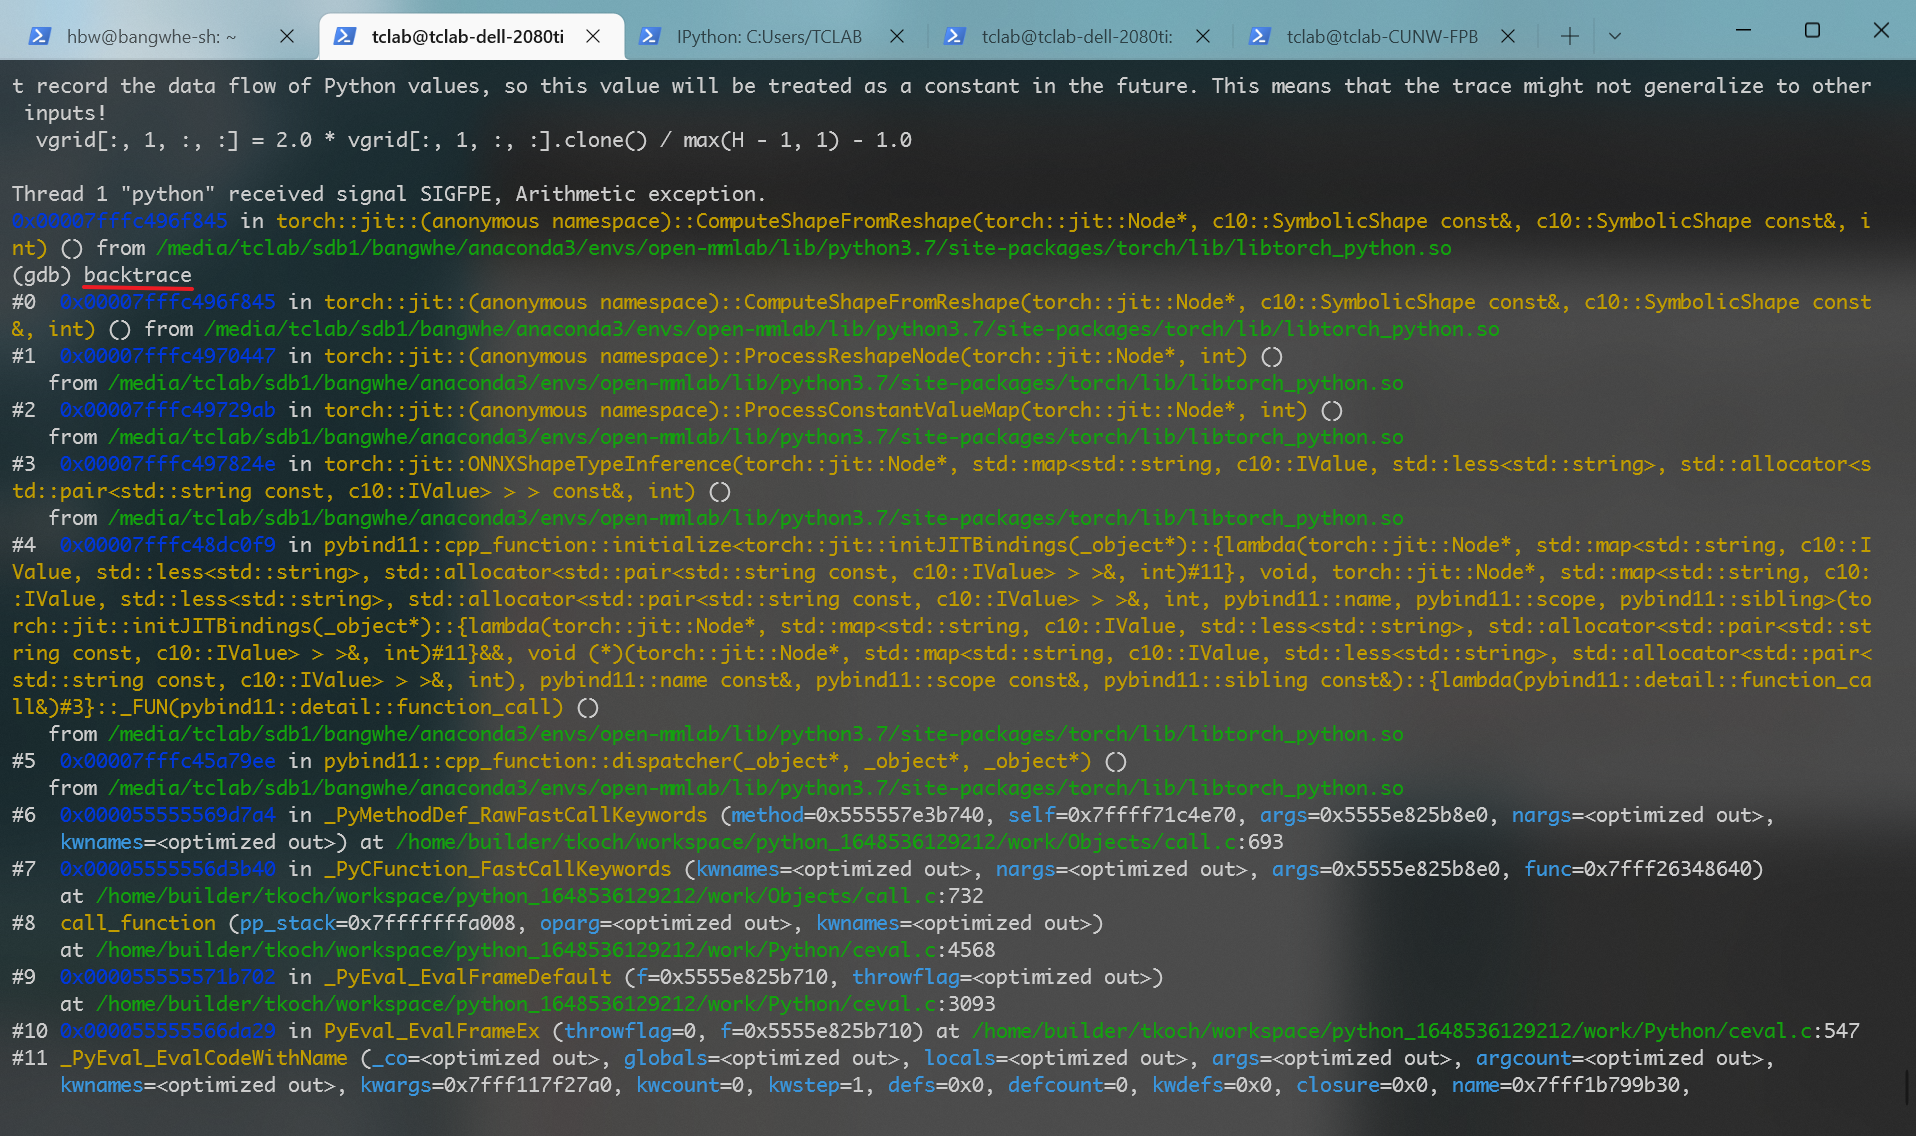Click 'ProcessReshapeNode' in frame #1
This screenshot has width=1916, height=1136.
851,356
